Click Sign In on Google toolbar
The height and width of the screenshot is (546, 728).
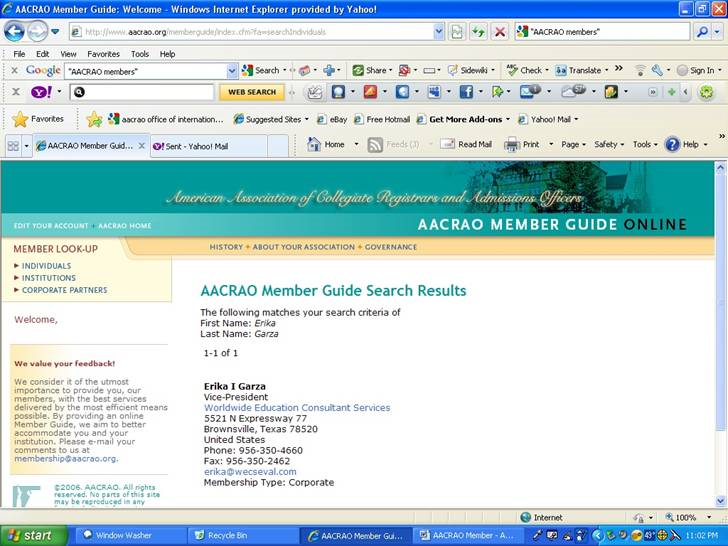pos(696,71)
